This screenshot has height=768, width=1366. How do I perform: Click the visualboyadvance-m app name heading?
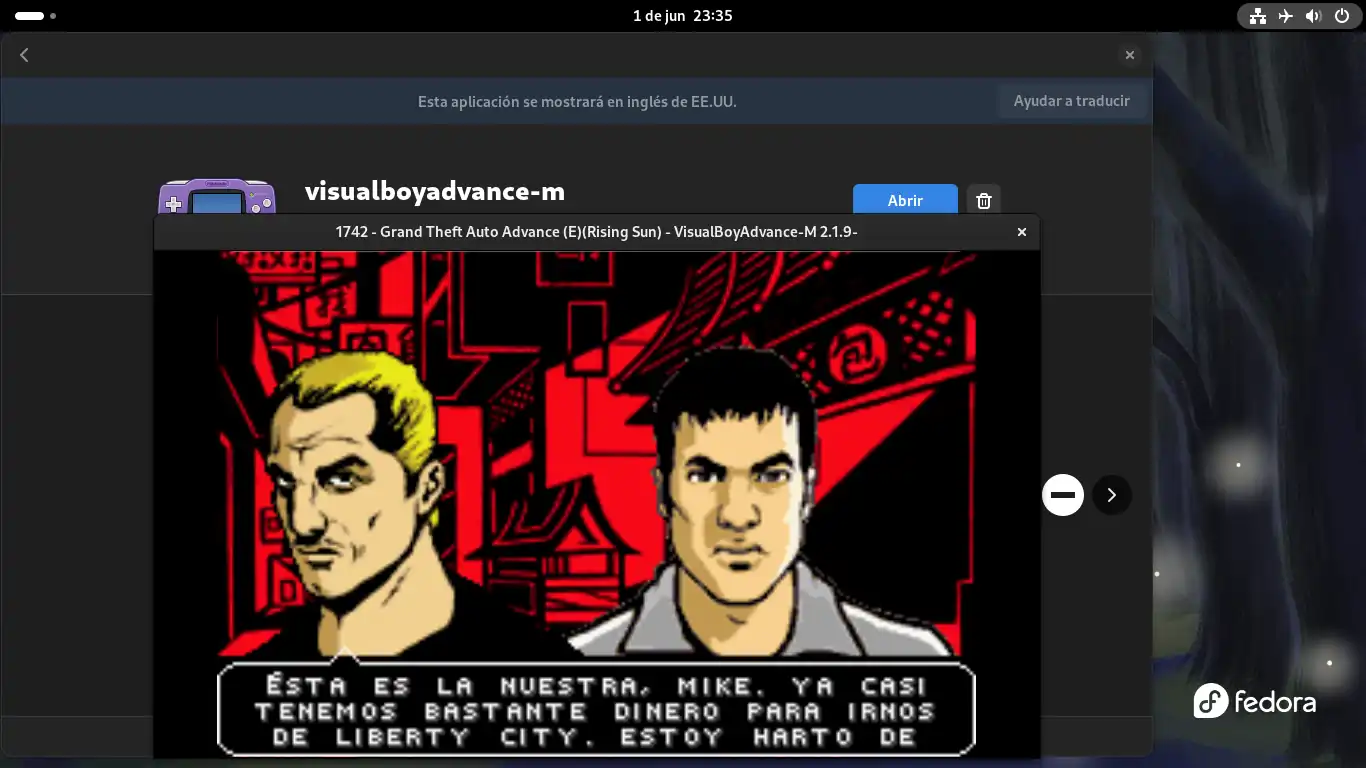[x=435, y=191]
